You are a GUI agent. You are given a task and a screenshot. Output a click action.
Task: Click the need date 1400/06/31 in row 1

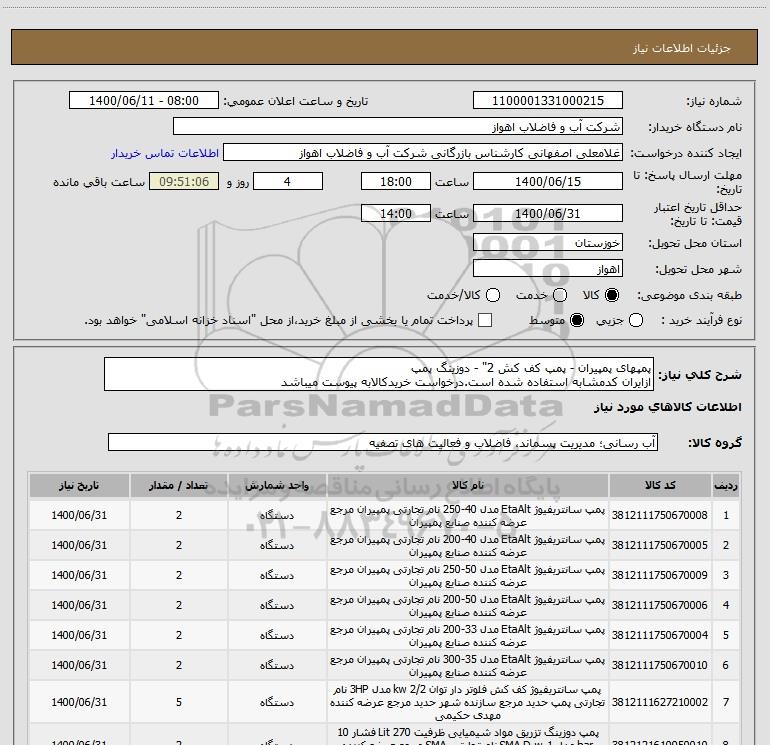point(79,515)
